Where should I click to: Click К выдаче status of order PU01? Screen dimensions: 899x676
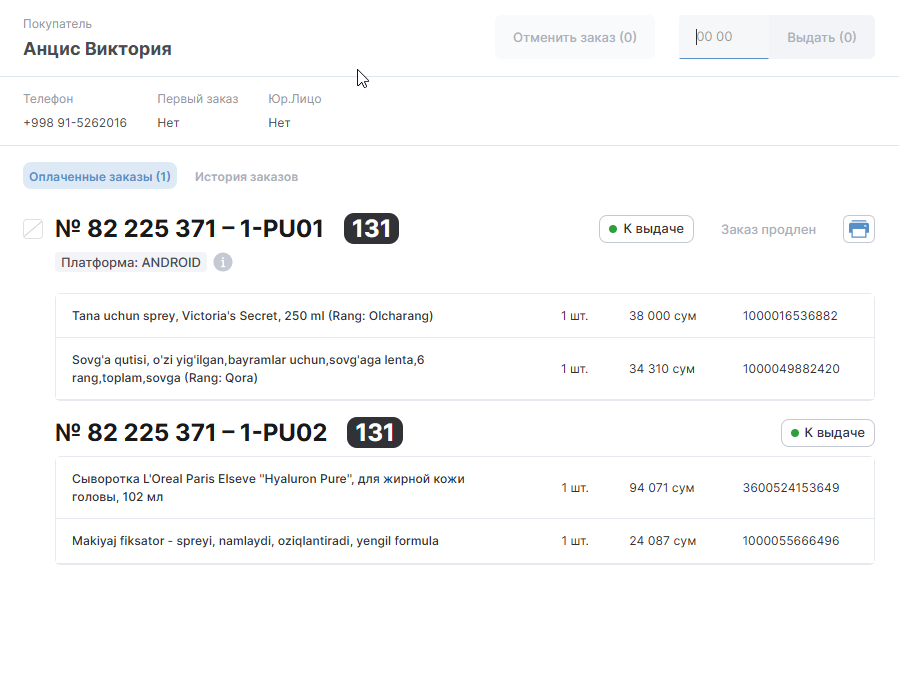click(645, 229)
